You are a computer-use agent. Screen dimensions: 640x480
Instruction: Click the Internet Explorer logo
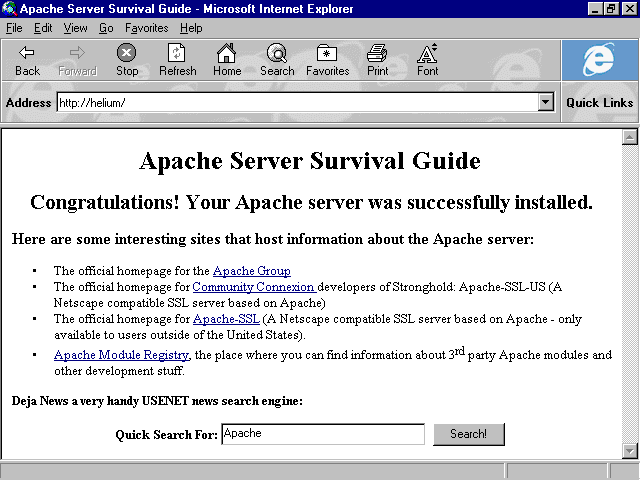pyautogui.click(x=599, y=60)
